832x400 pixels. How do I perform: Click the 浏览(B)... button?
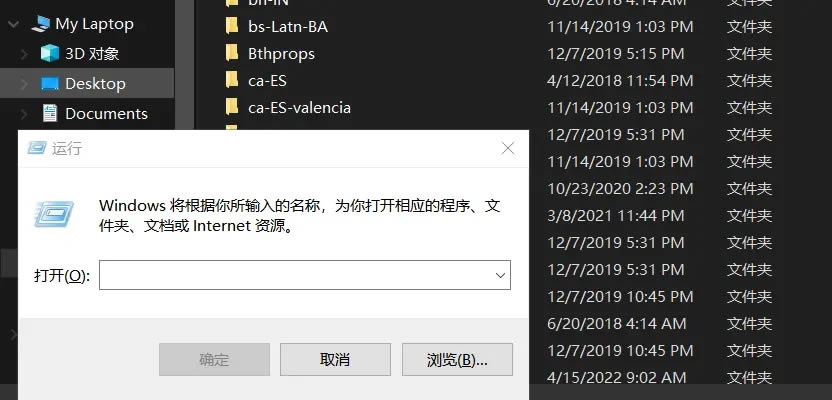457,360
